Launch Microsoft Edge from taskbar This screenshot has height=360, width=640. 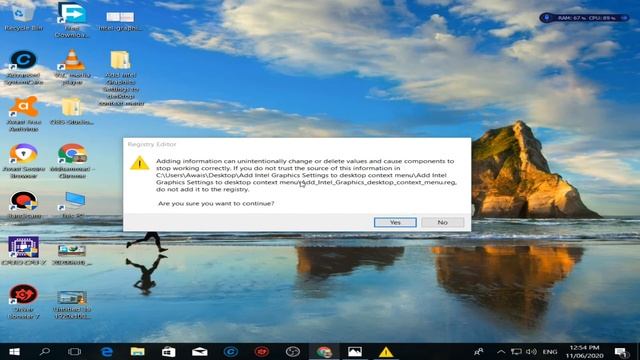point(107,352)
